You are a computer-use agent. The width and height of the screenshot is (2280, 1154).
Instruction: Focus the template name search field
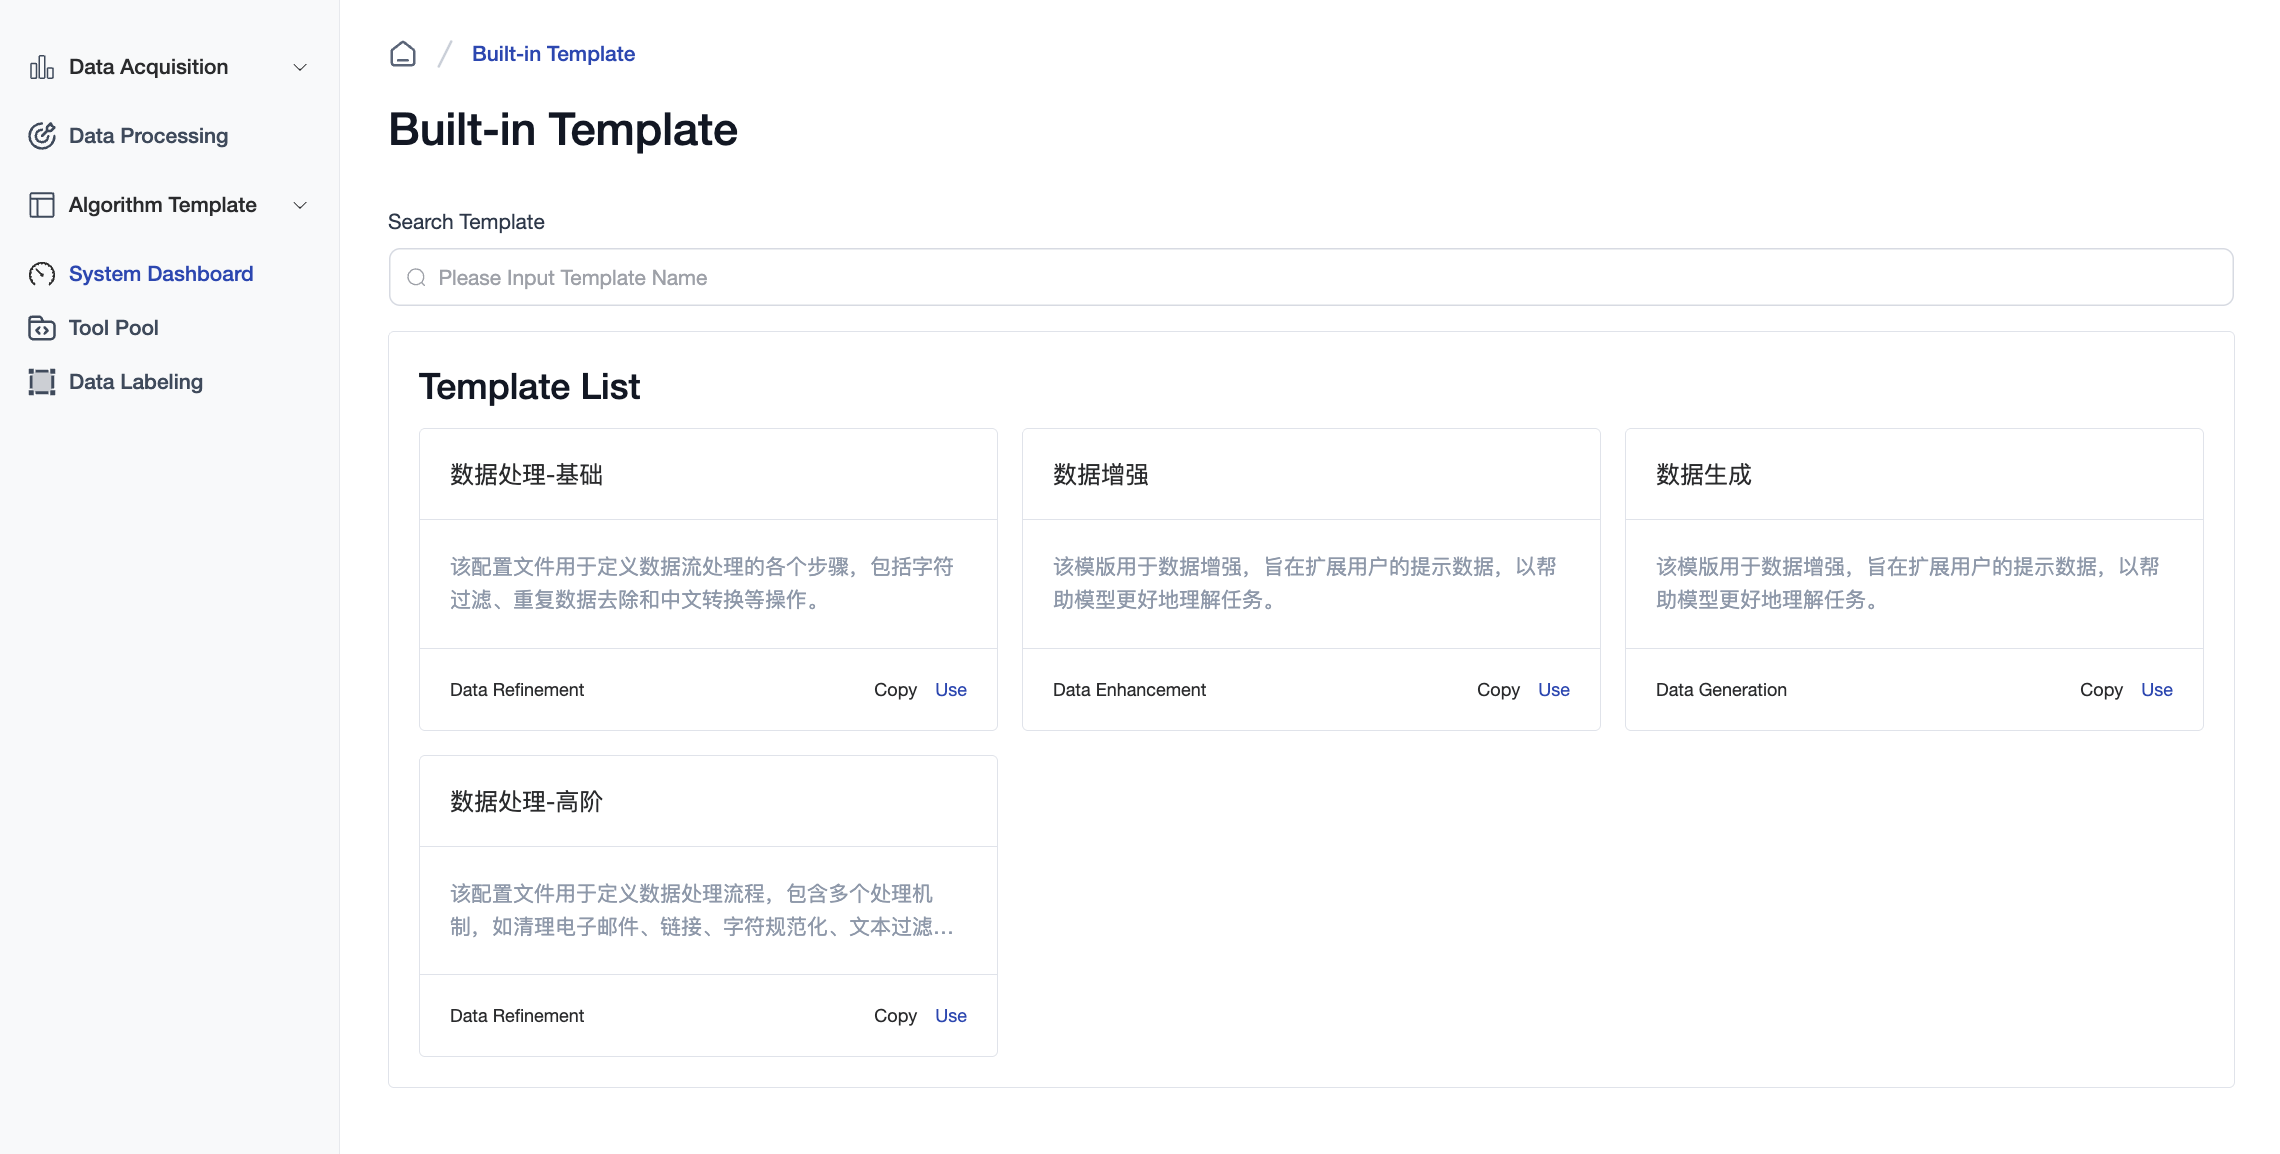tap(1310, 278)
